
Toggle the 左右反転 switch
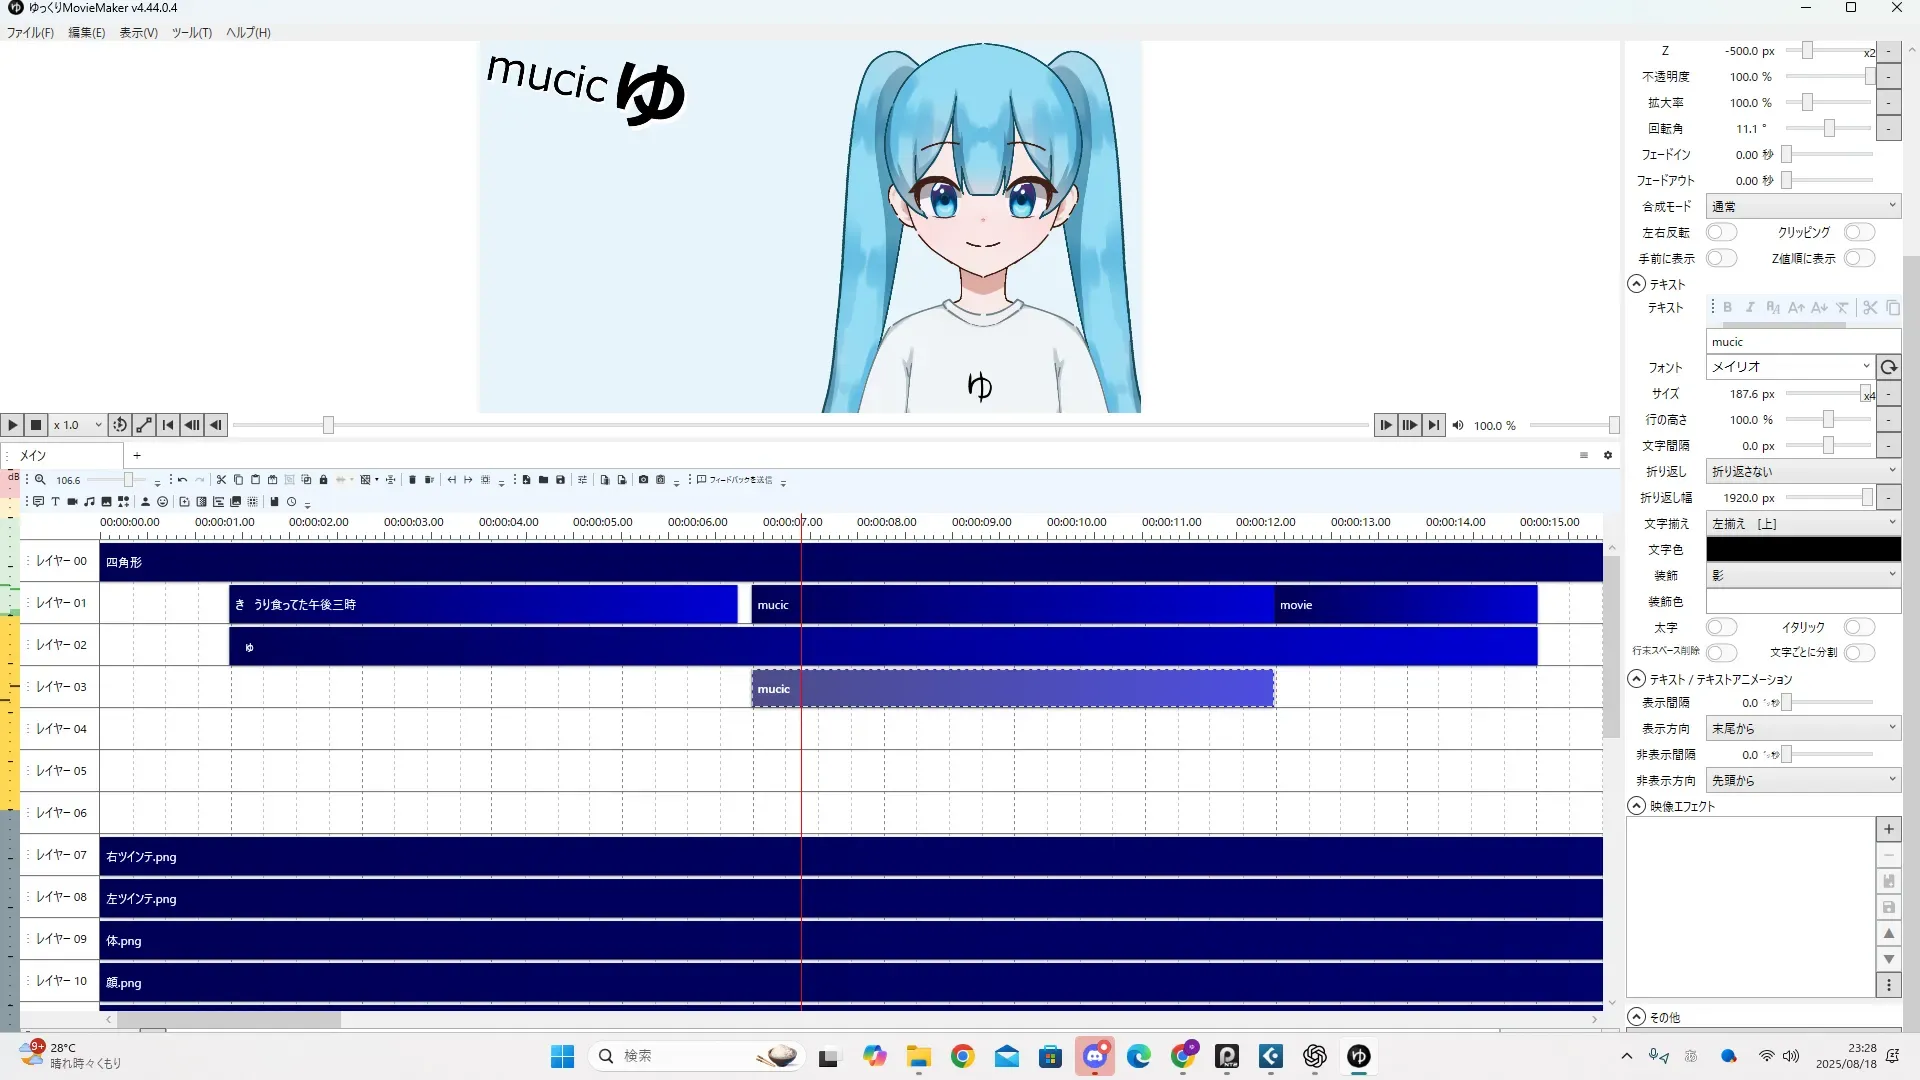coord(1721,232)
